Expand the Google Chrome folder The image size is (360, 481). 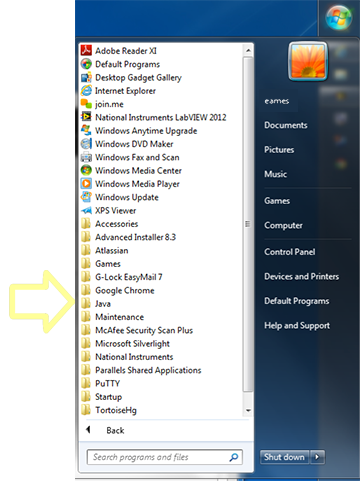coord(118,291)
